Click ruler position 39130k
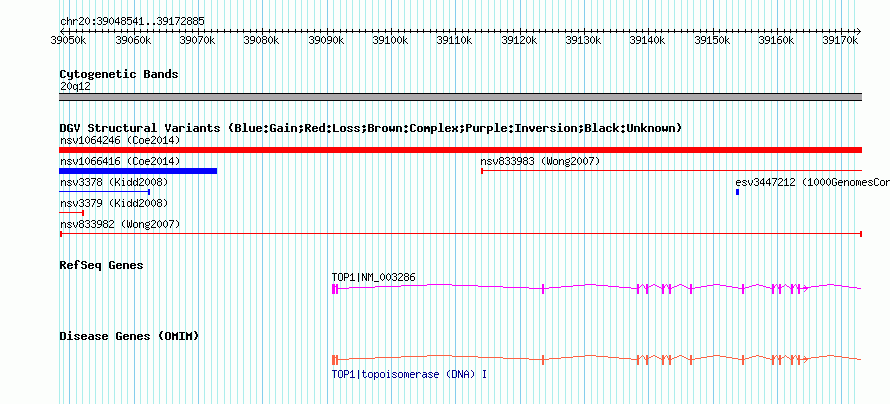 [583, 40]
